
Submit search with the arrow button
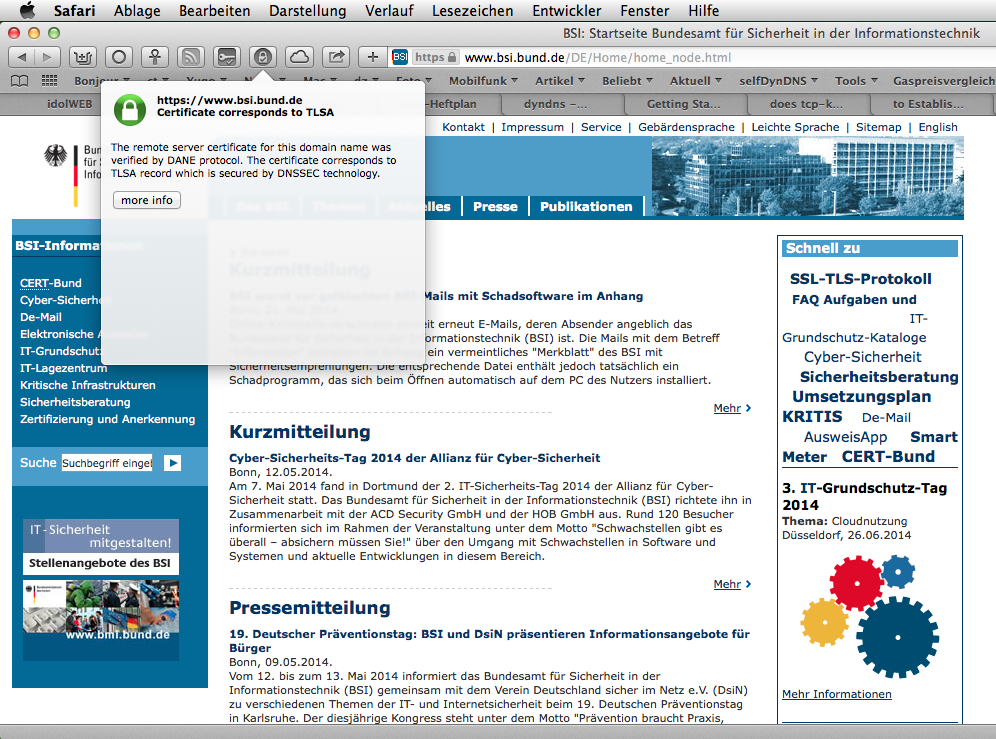(172, 463)
